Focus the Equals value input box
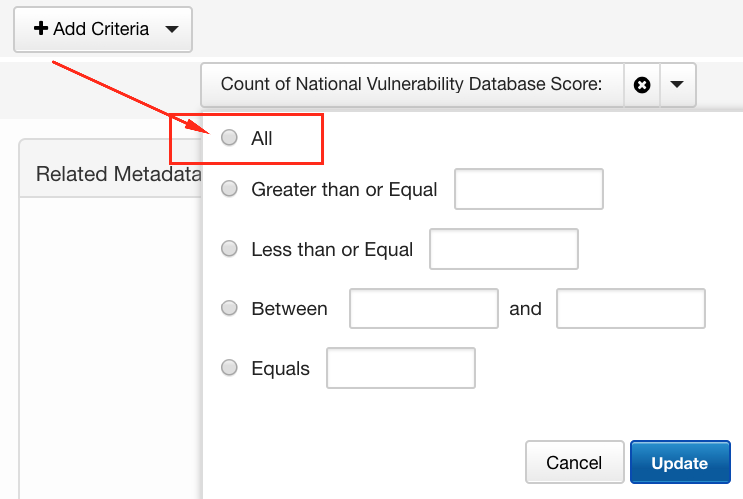The height and width of the screenshot is (499, 743). pyautogui.click(x=400, y=368)
